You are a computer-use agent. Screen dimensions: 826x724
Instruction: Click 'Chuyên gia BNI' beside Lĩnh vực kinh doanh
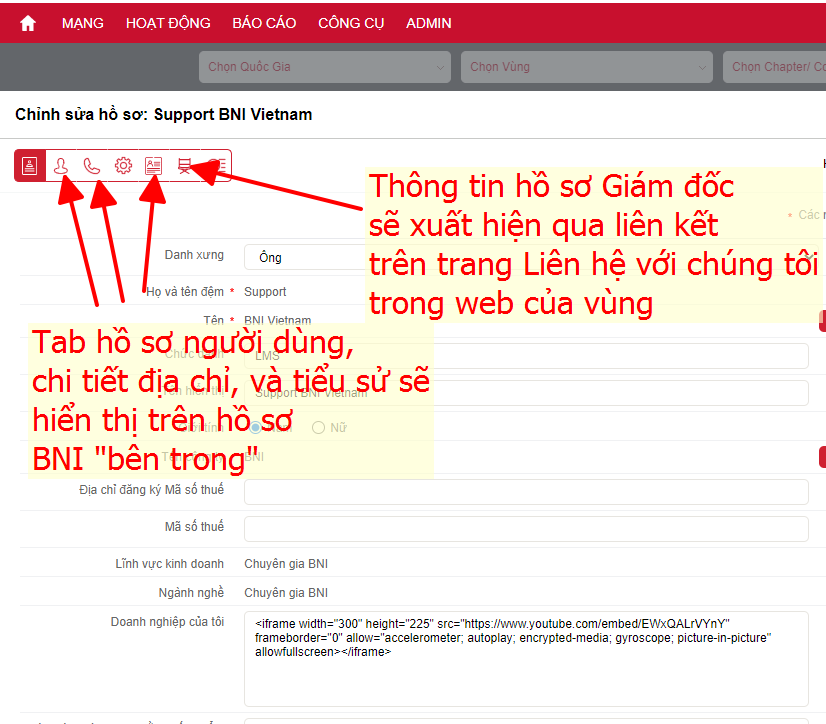[x=286, y=564]
